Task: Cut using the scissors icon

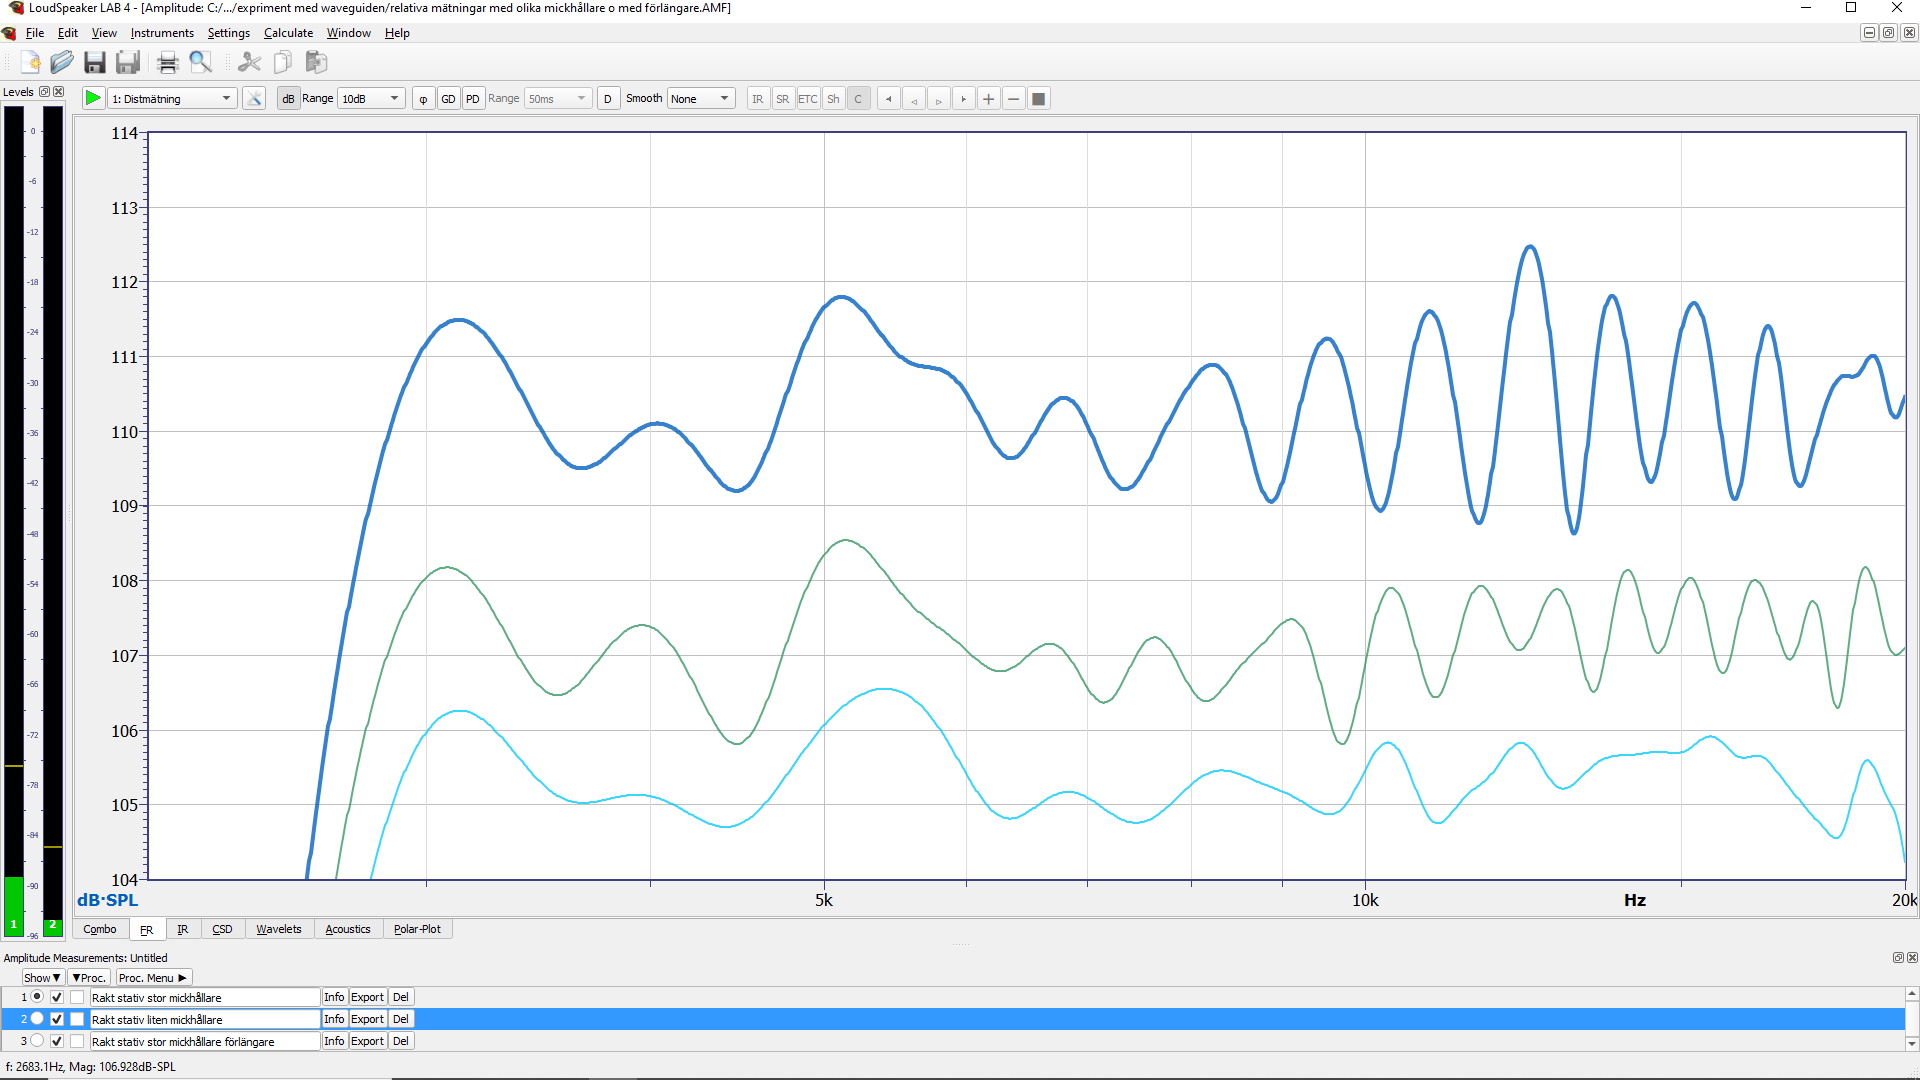Action: 249,62
